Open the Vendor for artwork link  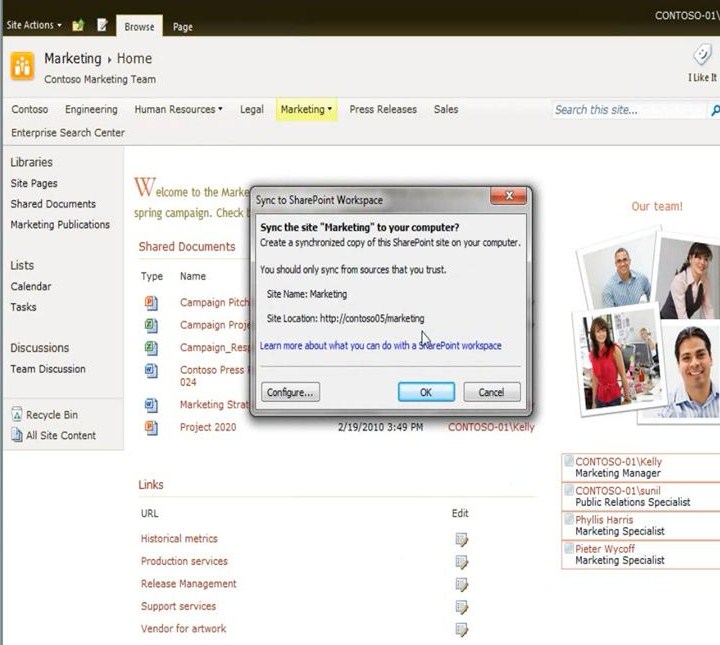coord(184,628)
